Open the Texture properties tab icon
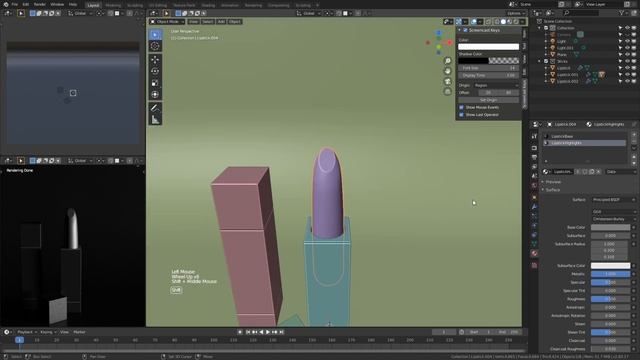This screenshot has height=360, width=640. point(534,265)
